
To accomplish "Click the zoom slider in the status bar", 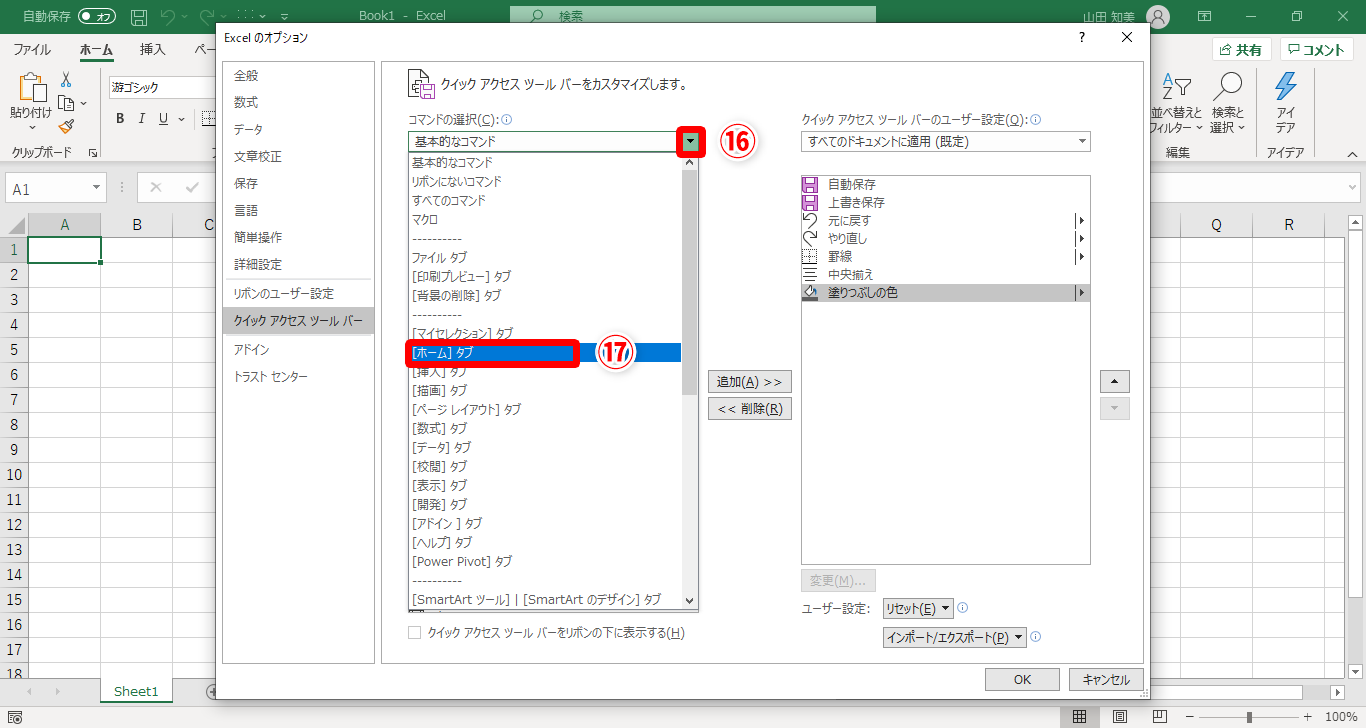I will tap(1249, 717).
